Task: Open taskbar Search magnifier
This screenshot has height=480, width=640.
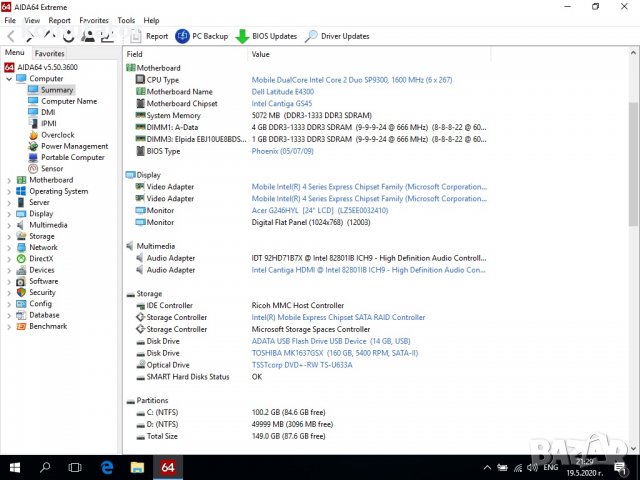Action: click(45, 467)
